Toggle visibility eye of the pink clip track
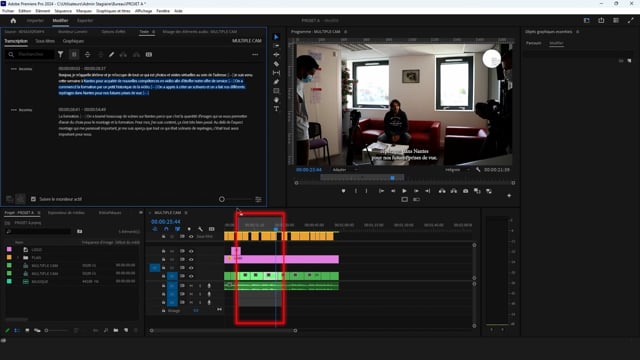 191,259
